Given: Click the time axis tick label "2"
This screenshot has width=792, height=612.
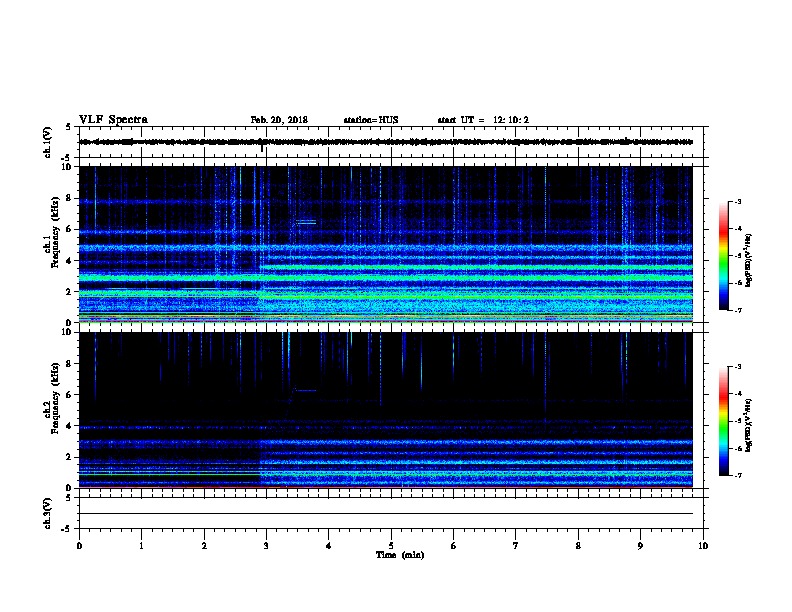Looking at the screenshot, I should coord(204,545).
